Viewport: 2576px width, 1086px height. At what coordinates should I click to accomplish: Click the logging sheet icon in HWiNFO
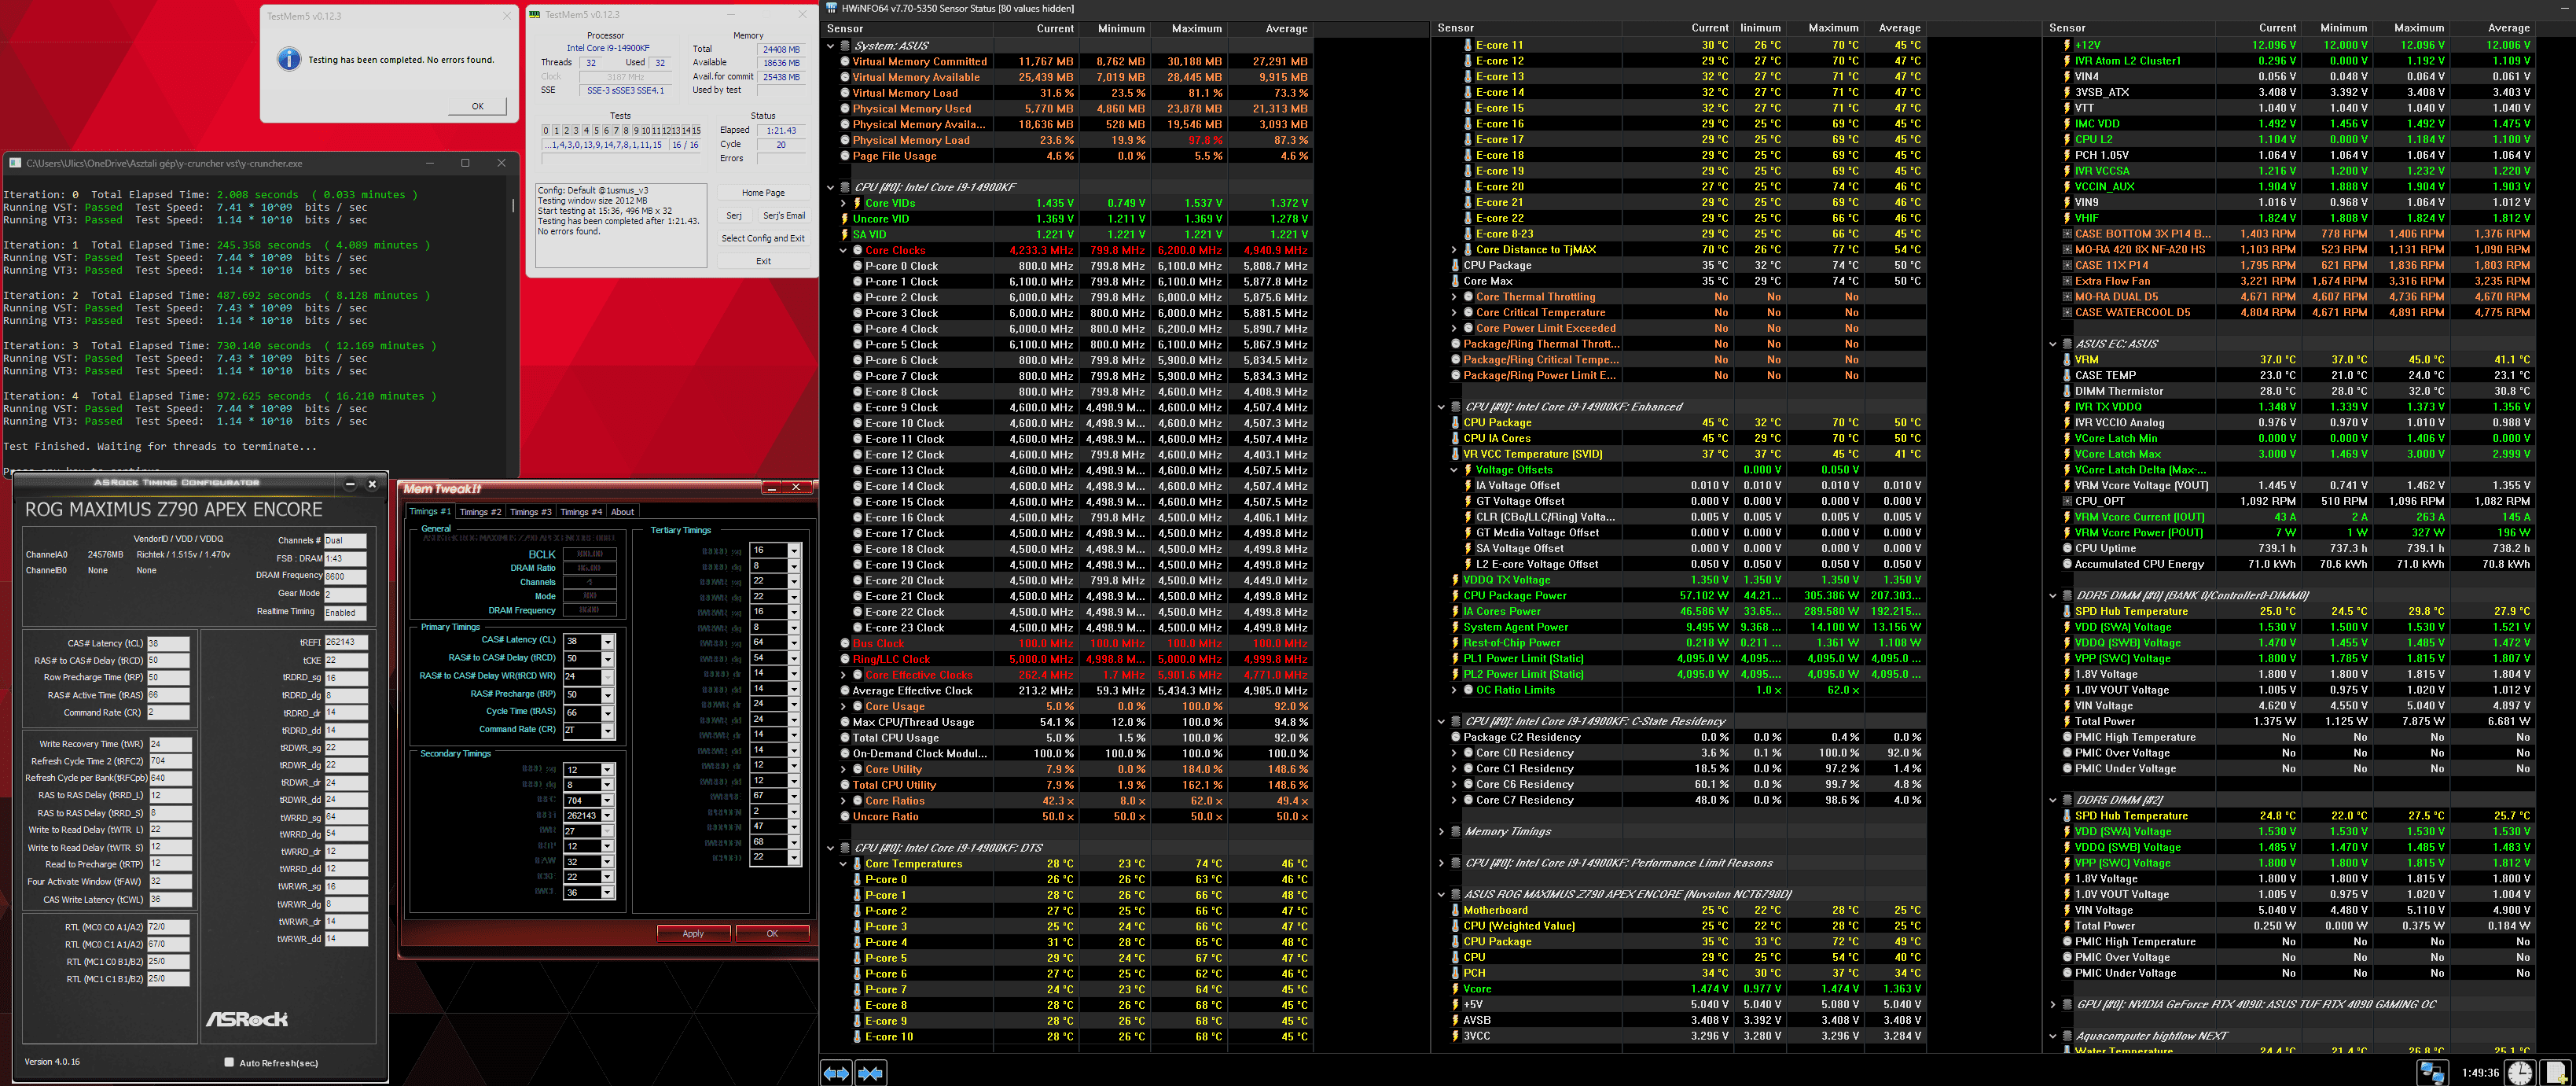(2555, 1072)
